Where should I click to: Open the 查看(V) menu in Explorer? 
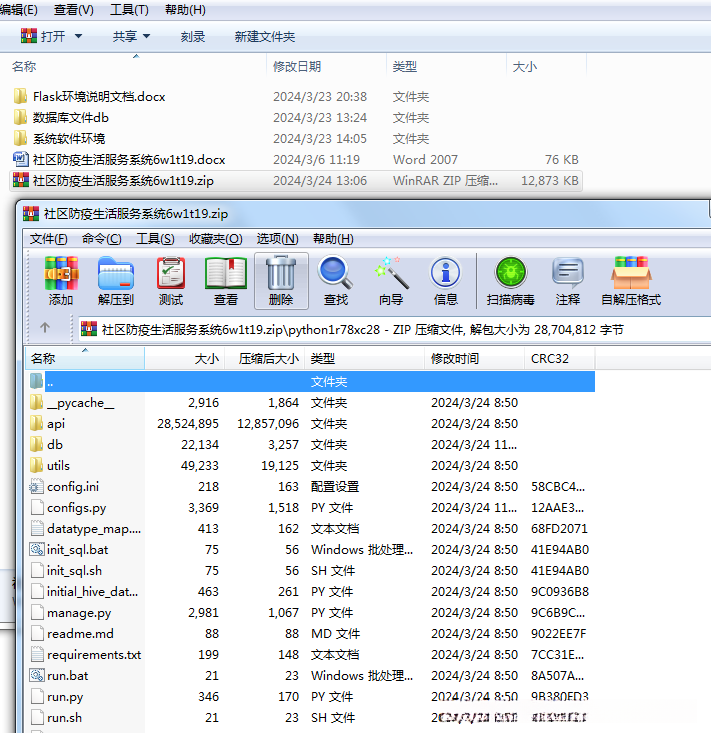(73, 9)
